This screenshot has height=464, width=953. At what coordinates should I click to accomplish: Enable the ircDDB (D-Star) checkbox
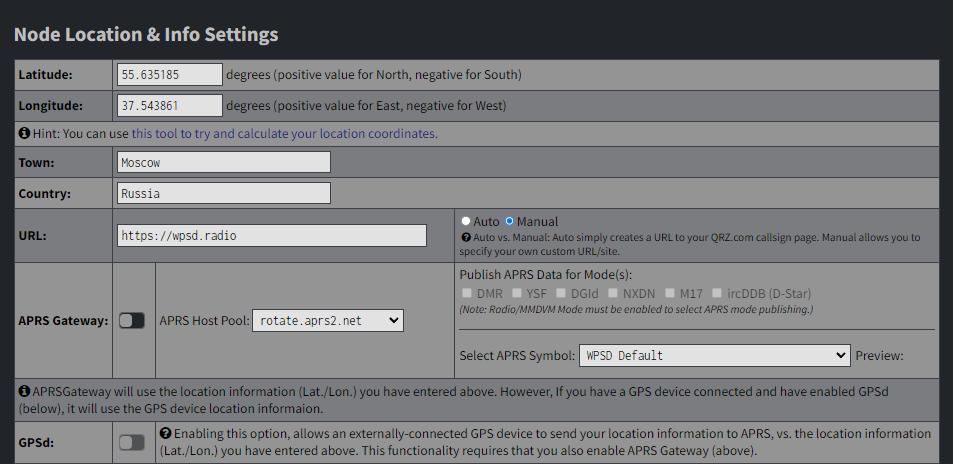717,293
